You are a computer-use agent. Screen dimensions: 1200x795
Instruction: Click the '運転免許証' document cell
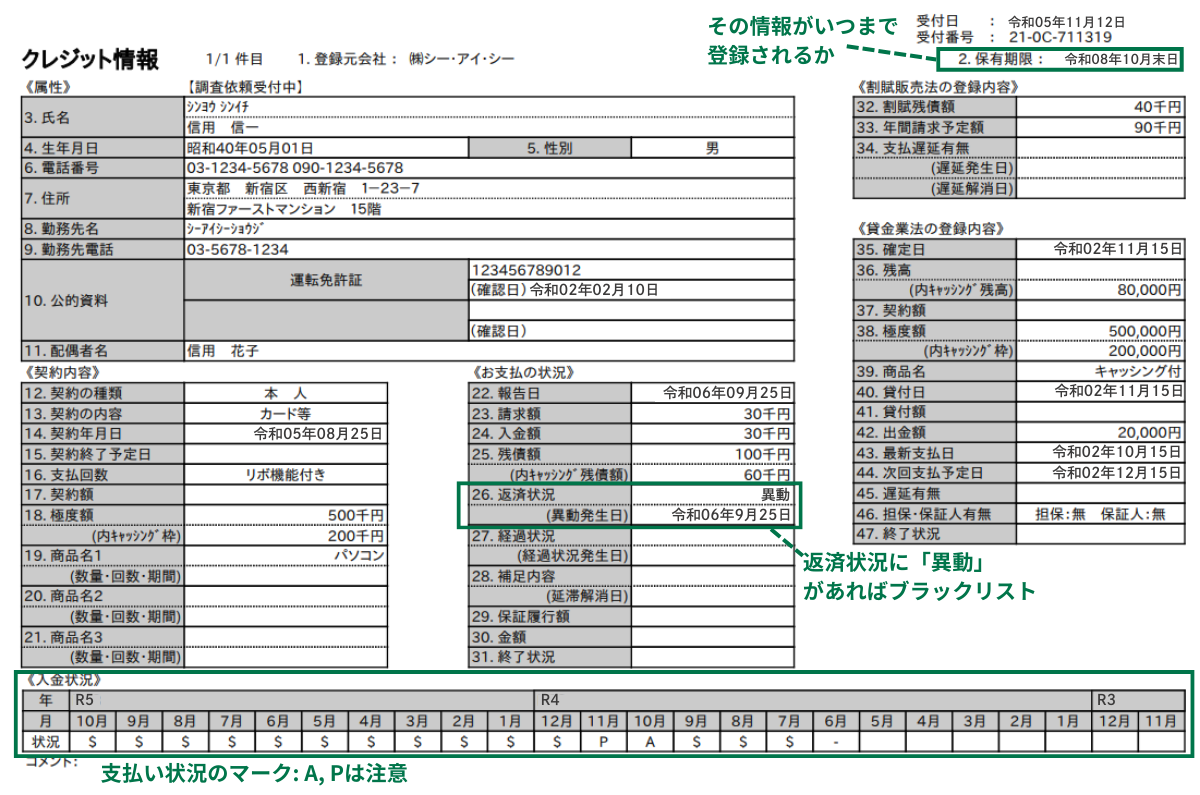coord(325,280)
